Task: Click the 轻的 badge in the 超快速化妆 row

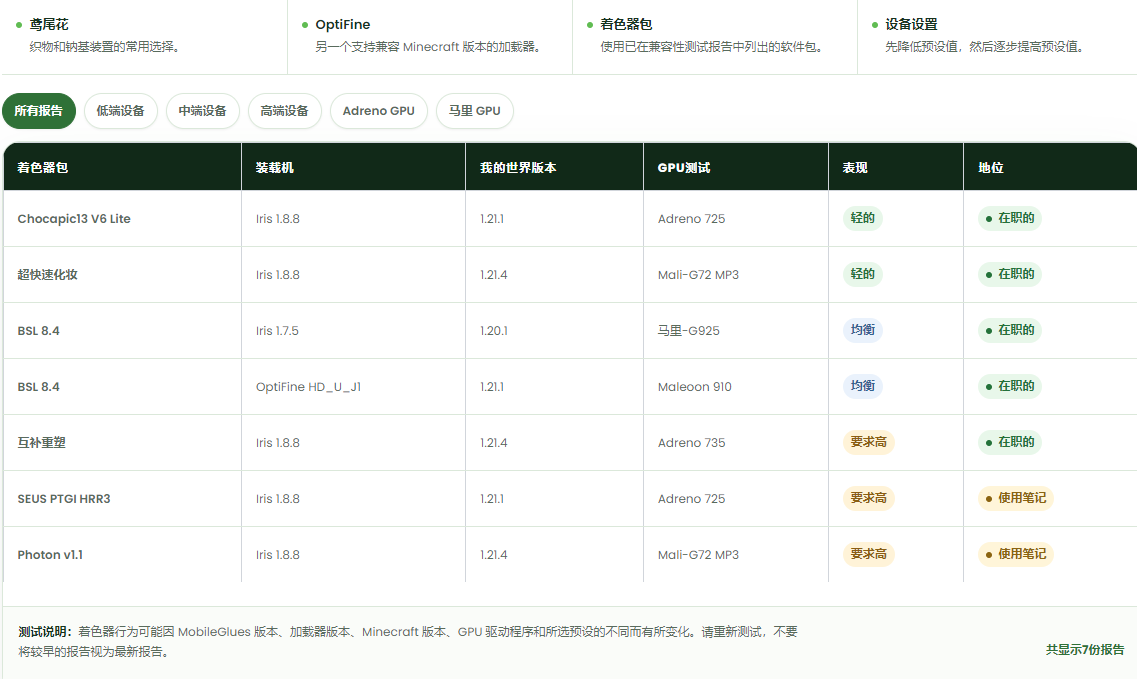Action: 862,273
